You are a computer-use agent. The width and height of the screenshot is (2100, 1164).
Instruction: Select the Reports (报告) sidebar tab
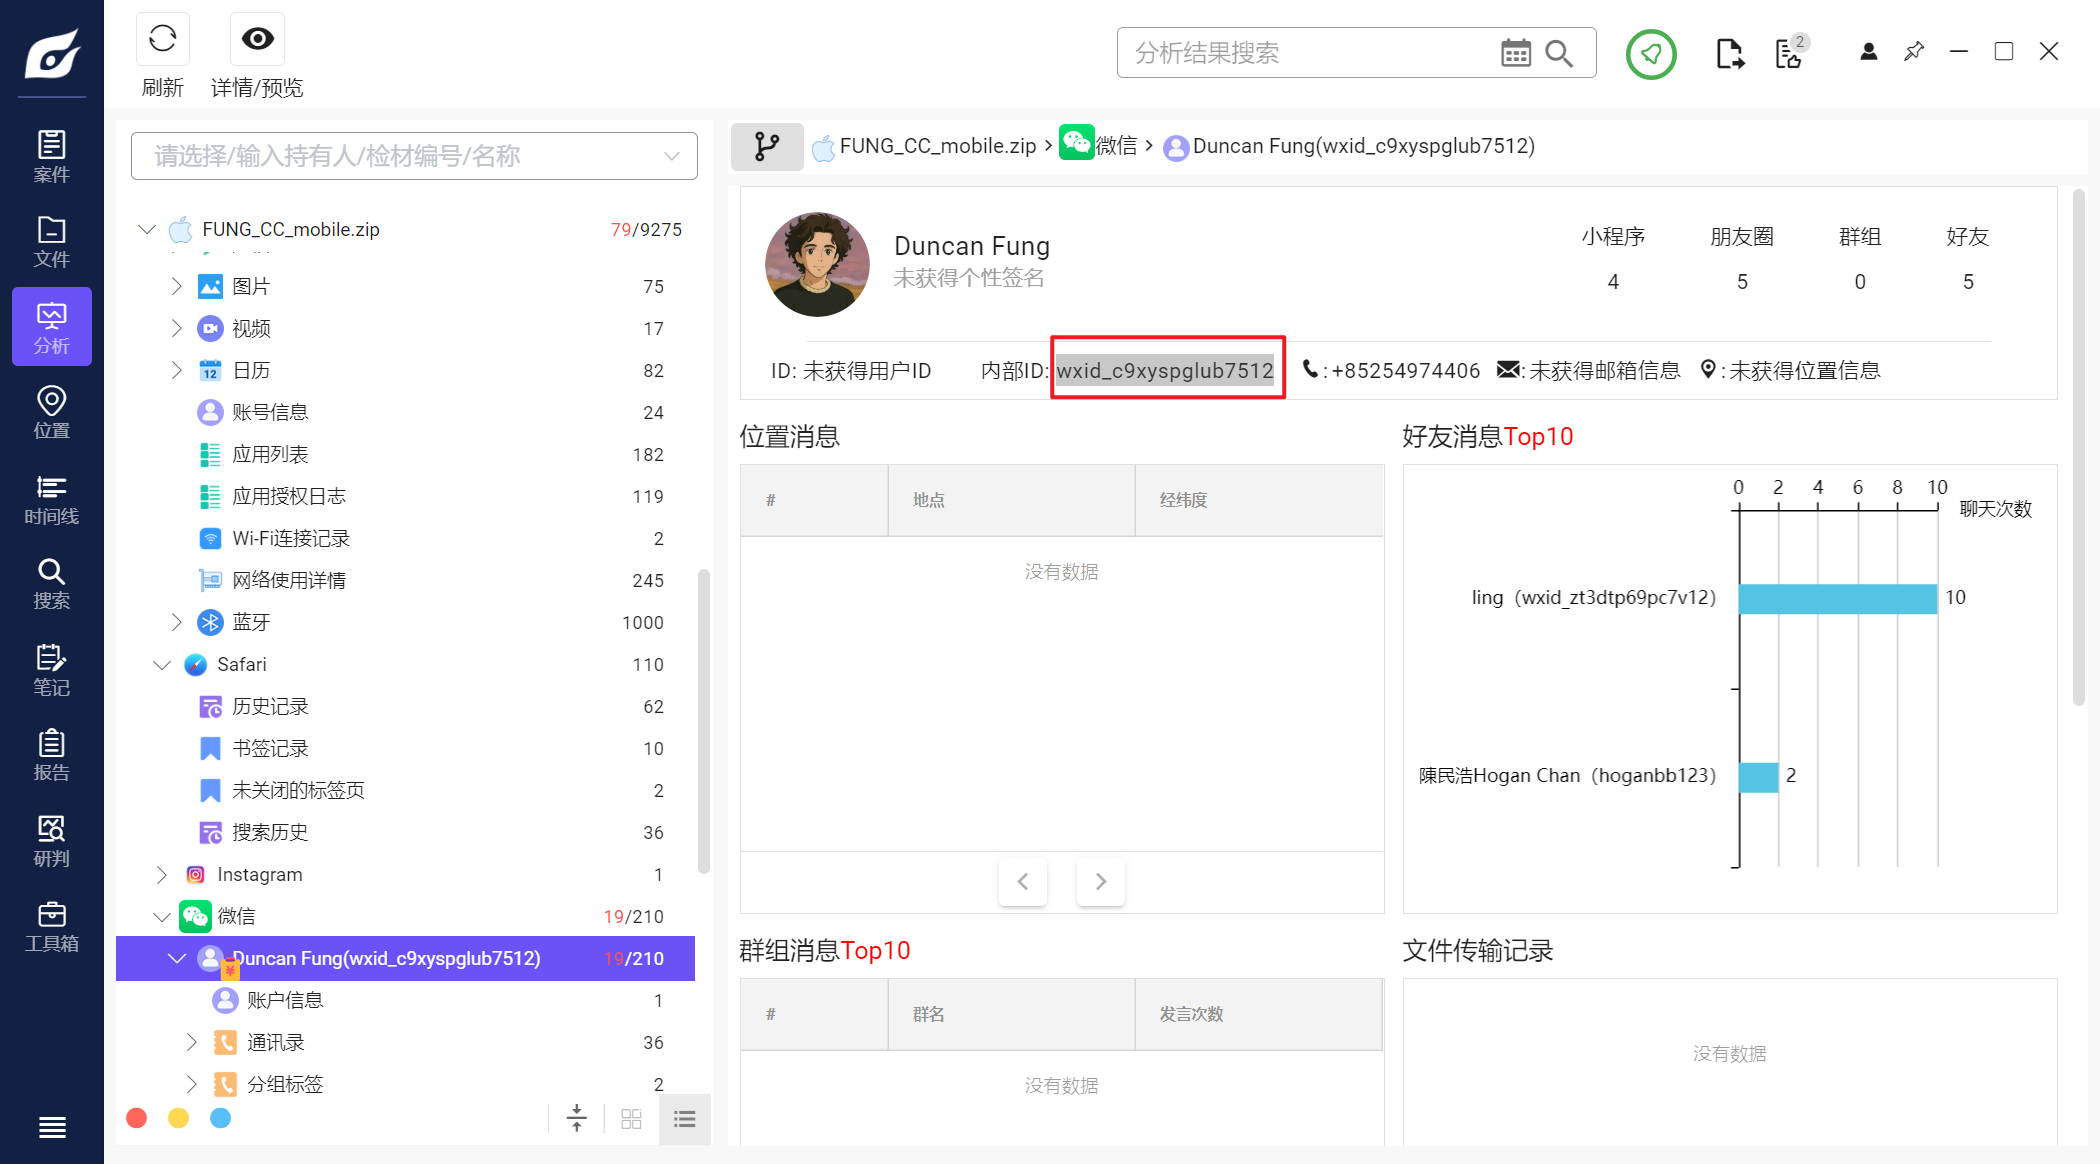pyautogui.click(x=51, y=755)
